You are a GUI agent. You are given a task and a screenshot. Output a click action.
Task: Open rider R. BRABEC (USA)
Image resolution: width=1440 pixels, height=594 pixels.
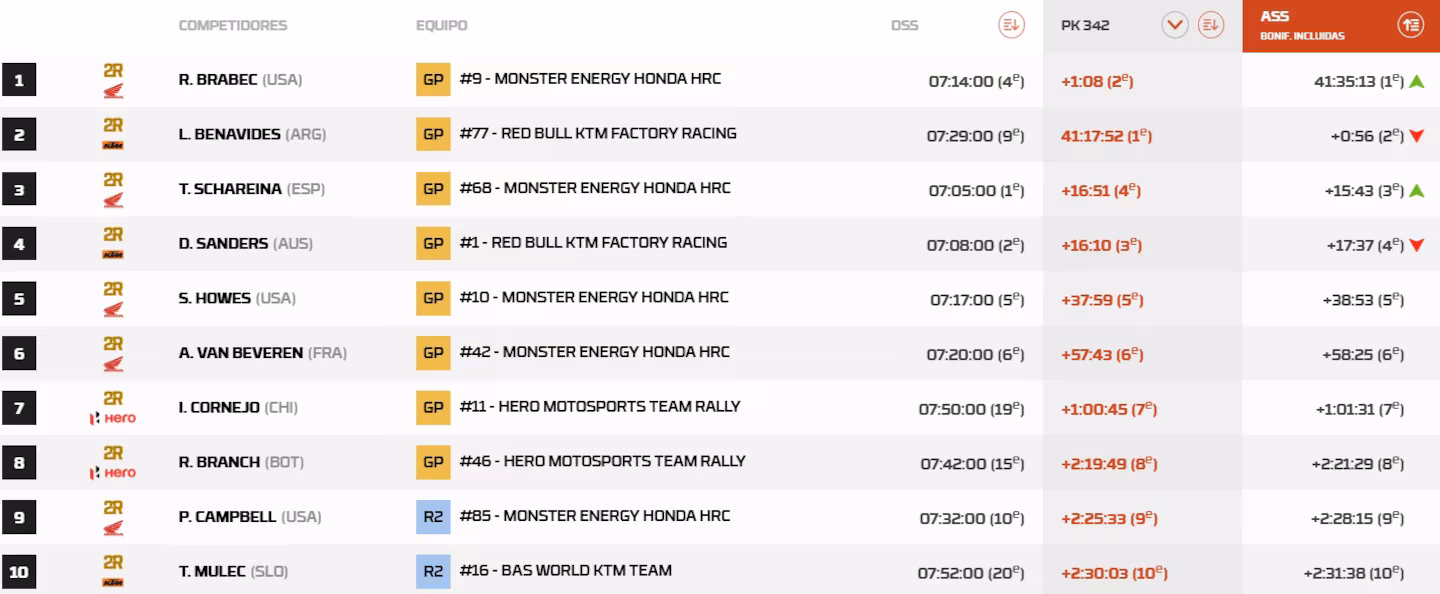coord(240,80)
